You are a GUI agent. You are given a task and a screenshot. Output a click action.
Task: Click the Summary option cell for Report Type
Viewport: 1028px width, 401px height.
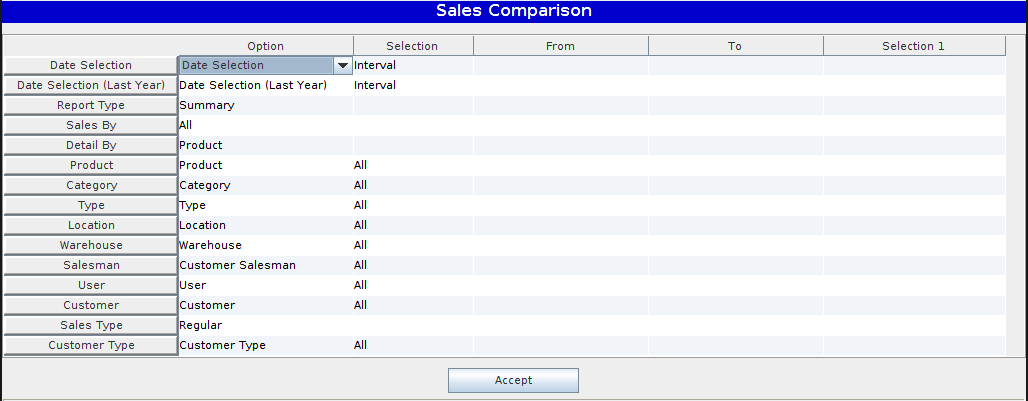265,105
